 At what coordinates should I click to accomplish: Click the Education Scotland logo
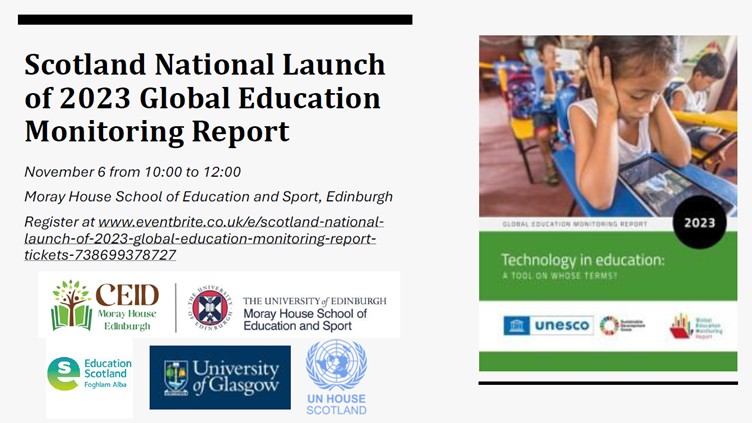coord(90,374)
